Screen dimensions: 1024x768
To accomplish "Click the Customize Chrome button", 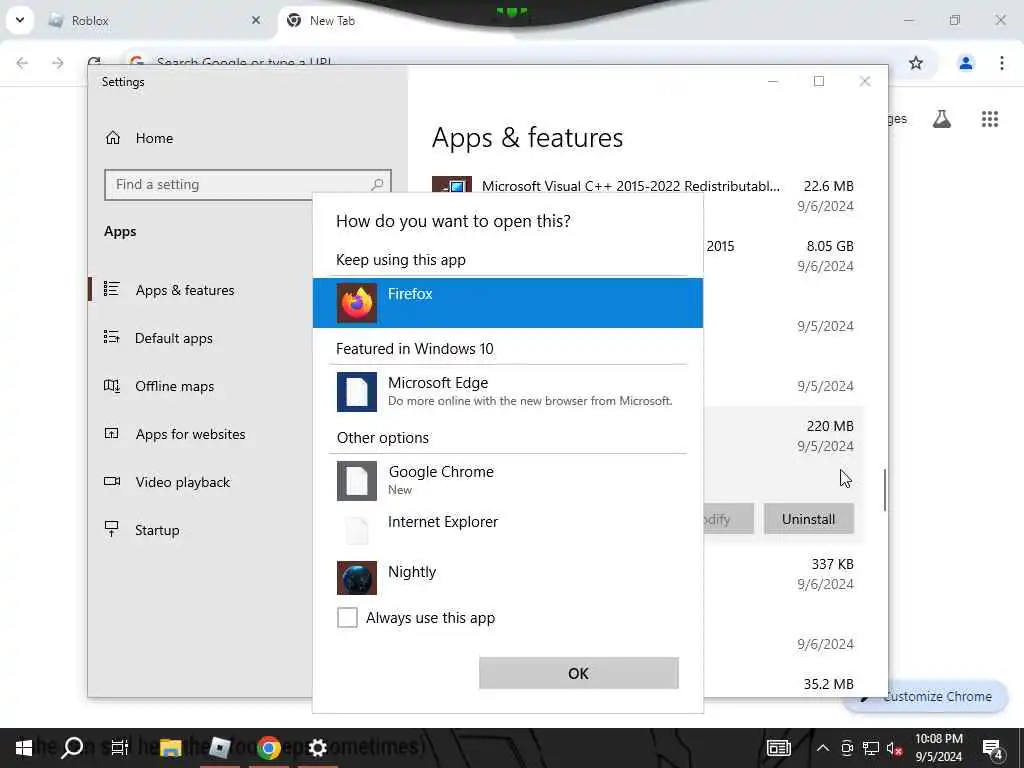I will click(926, 697).
